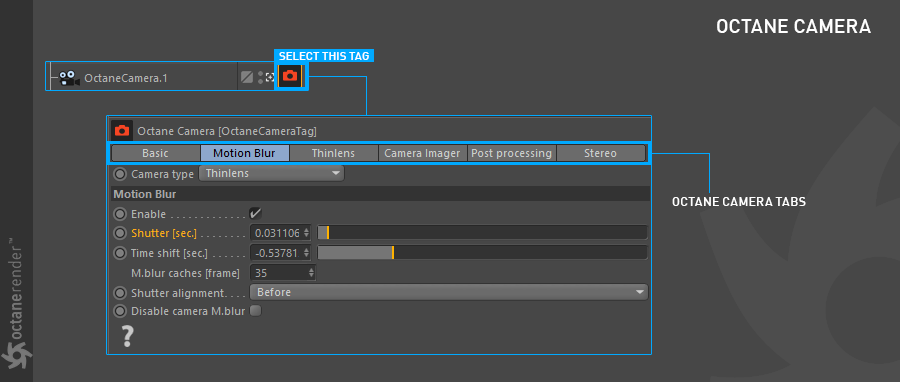Expand the Shutter alignment dropdown showing Before
Screen dimensions: 900x382
(x=449, y=293)
